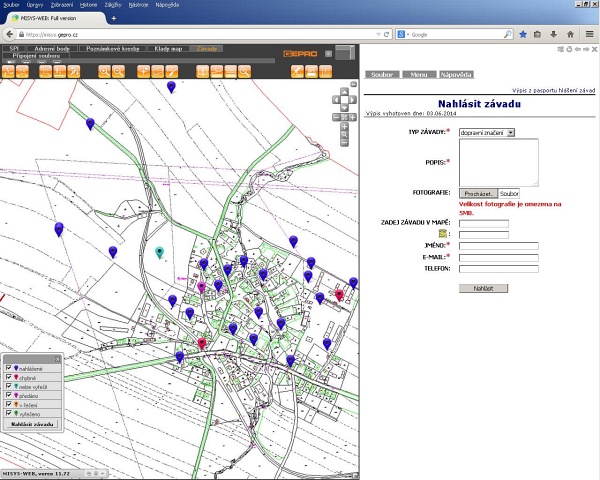
Task: Toggle the 'vyřešeno' legend checkbox
Action: (9, 413)
